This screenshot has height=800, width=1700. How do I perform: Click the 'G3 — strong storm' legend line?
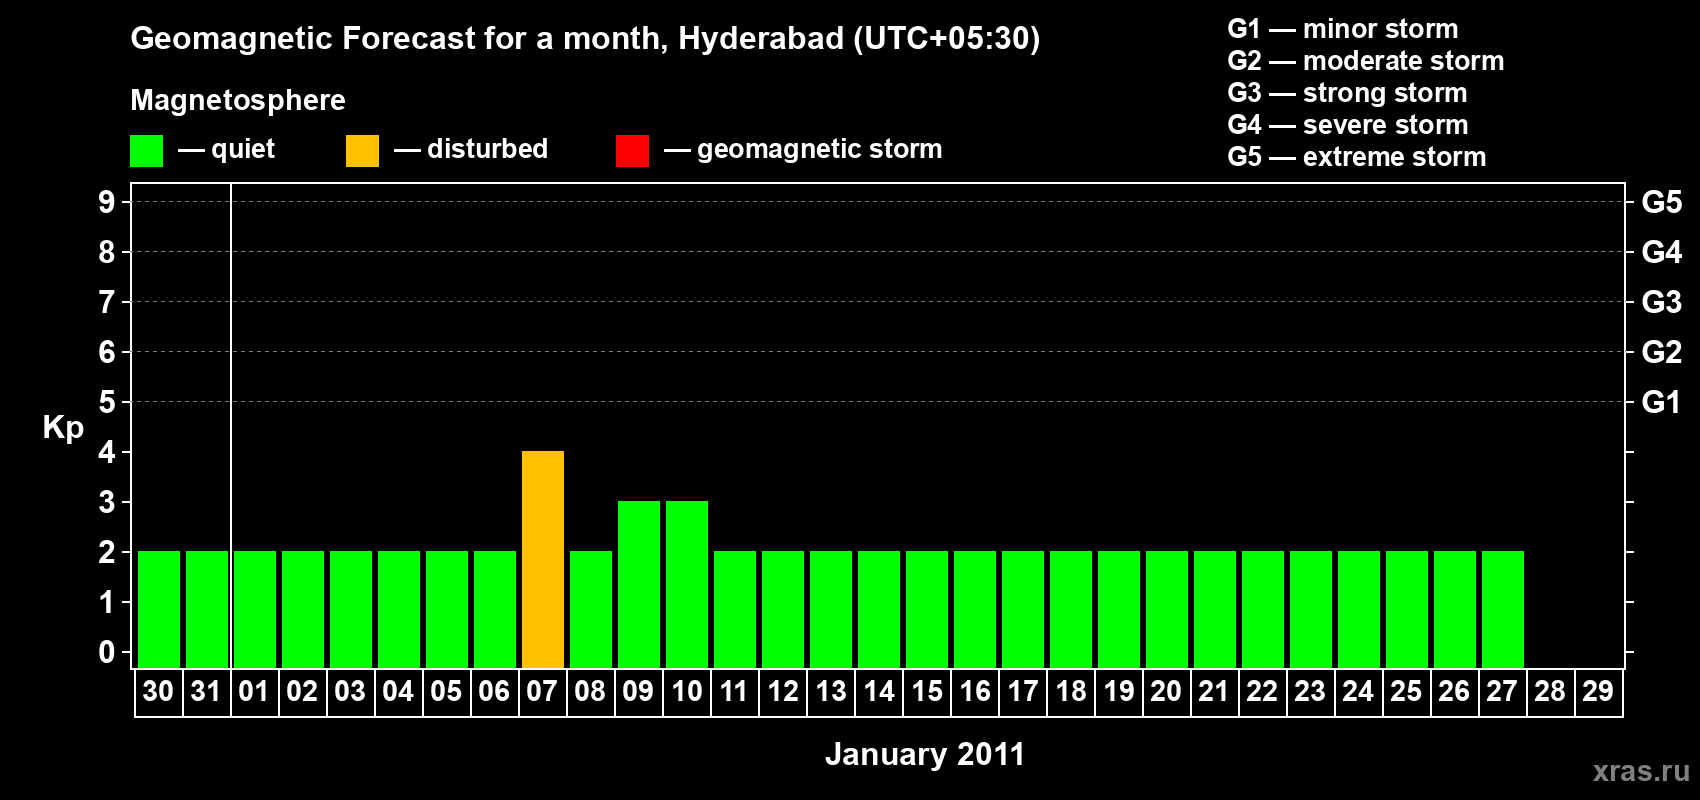tap(1347, 93)
